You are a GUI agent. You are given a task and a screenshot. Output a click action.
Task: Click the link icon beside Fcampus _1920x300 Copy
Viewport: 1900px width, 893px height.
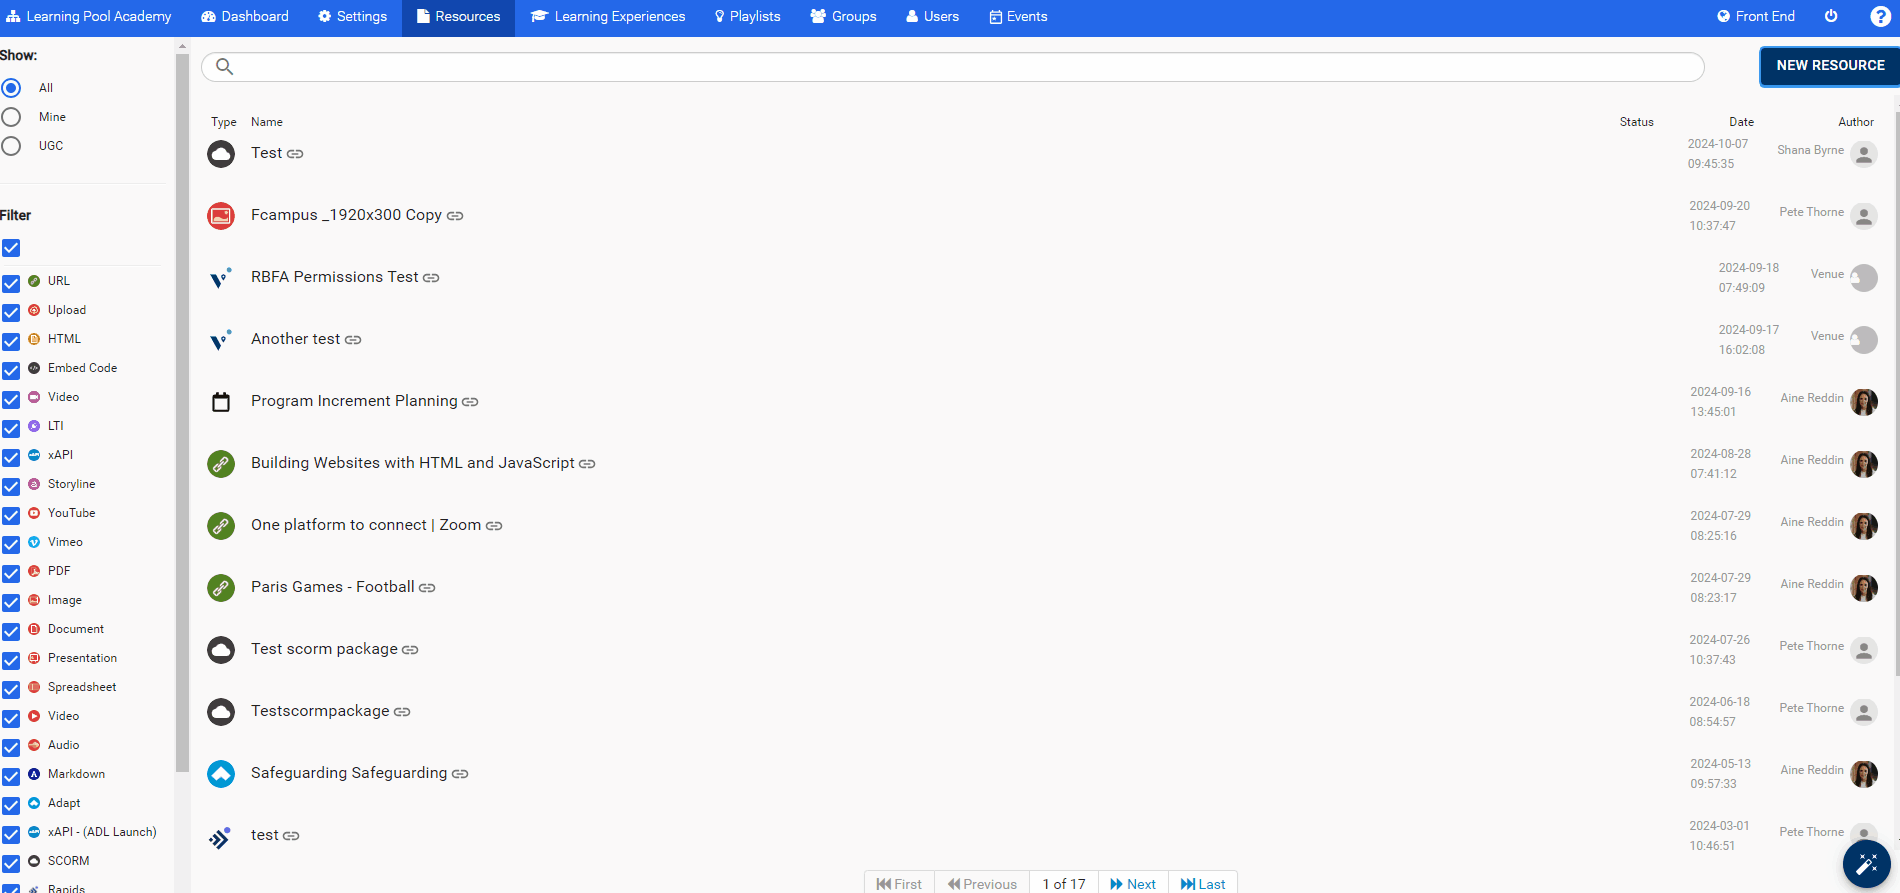[x=455, y=216]
